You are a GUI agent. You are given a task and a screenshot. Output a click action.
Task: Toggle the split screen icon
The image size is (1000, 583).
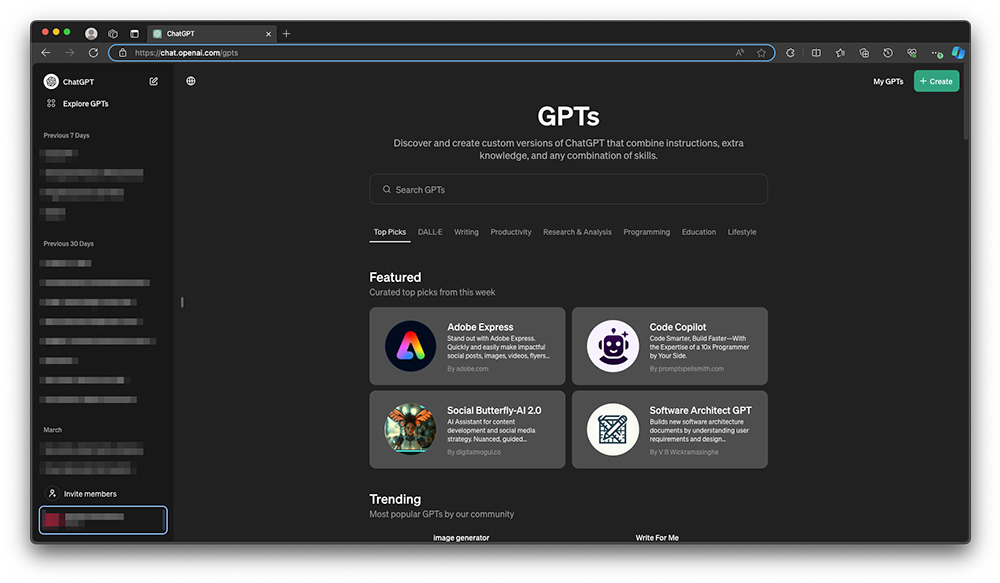816,53
